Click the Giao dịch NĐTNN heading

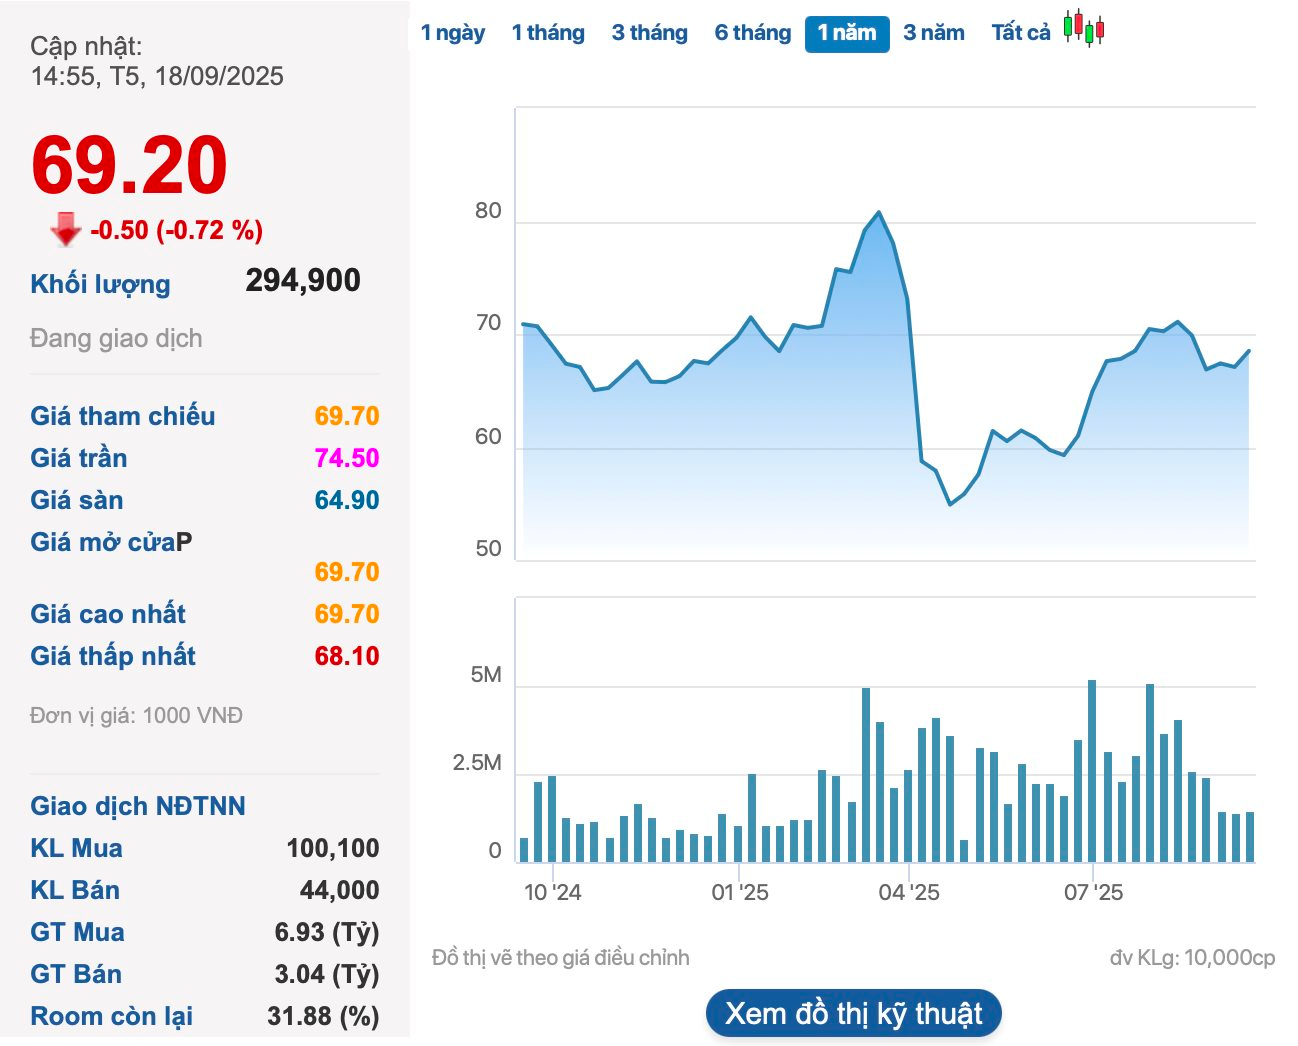(138, 806)
